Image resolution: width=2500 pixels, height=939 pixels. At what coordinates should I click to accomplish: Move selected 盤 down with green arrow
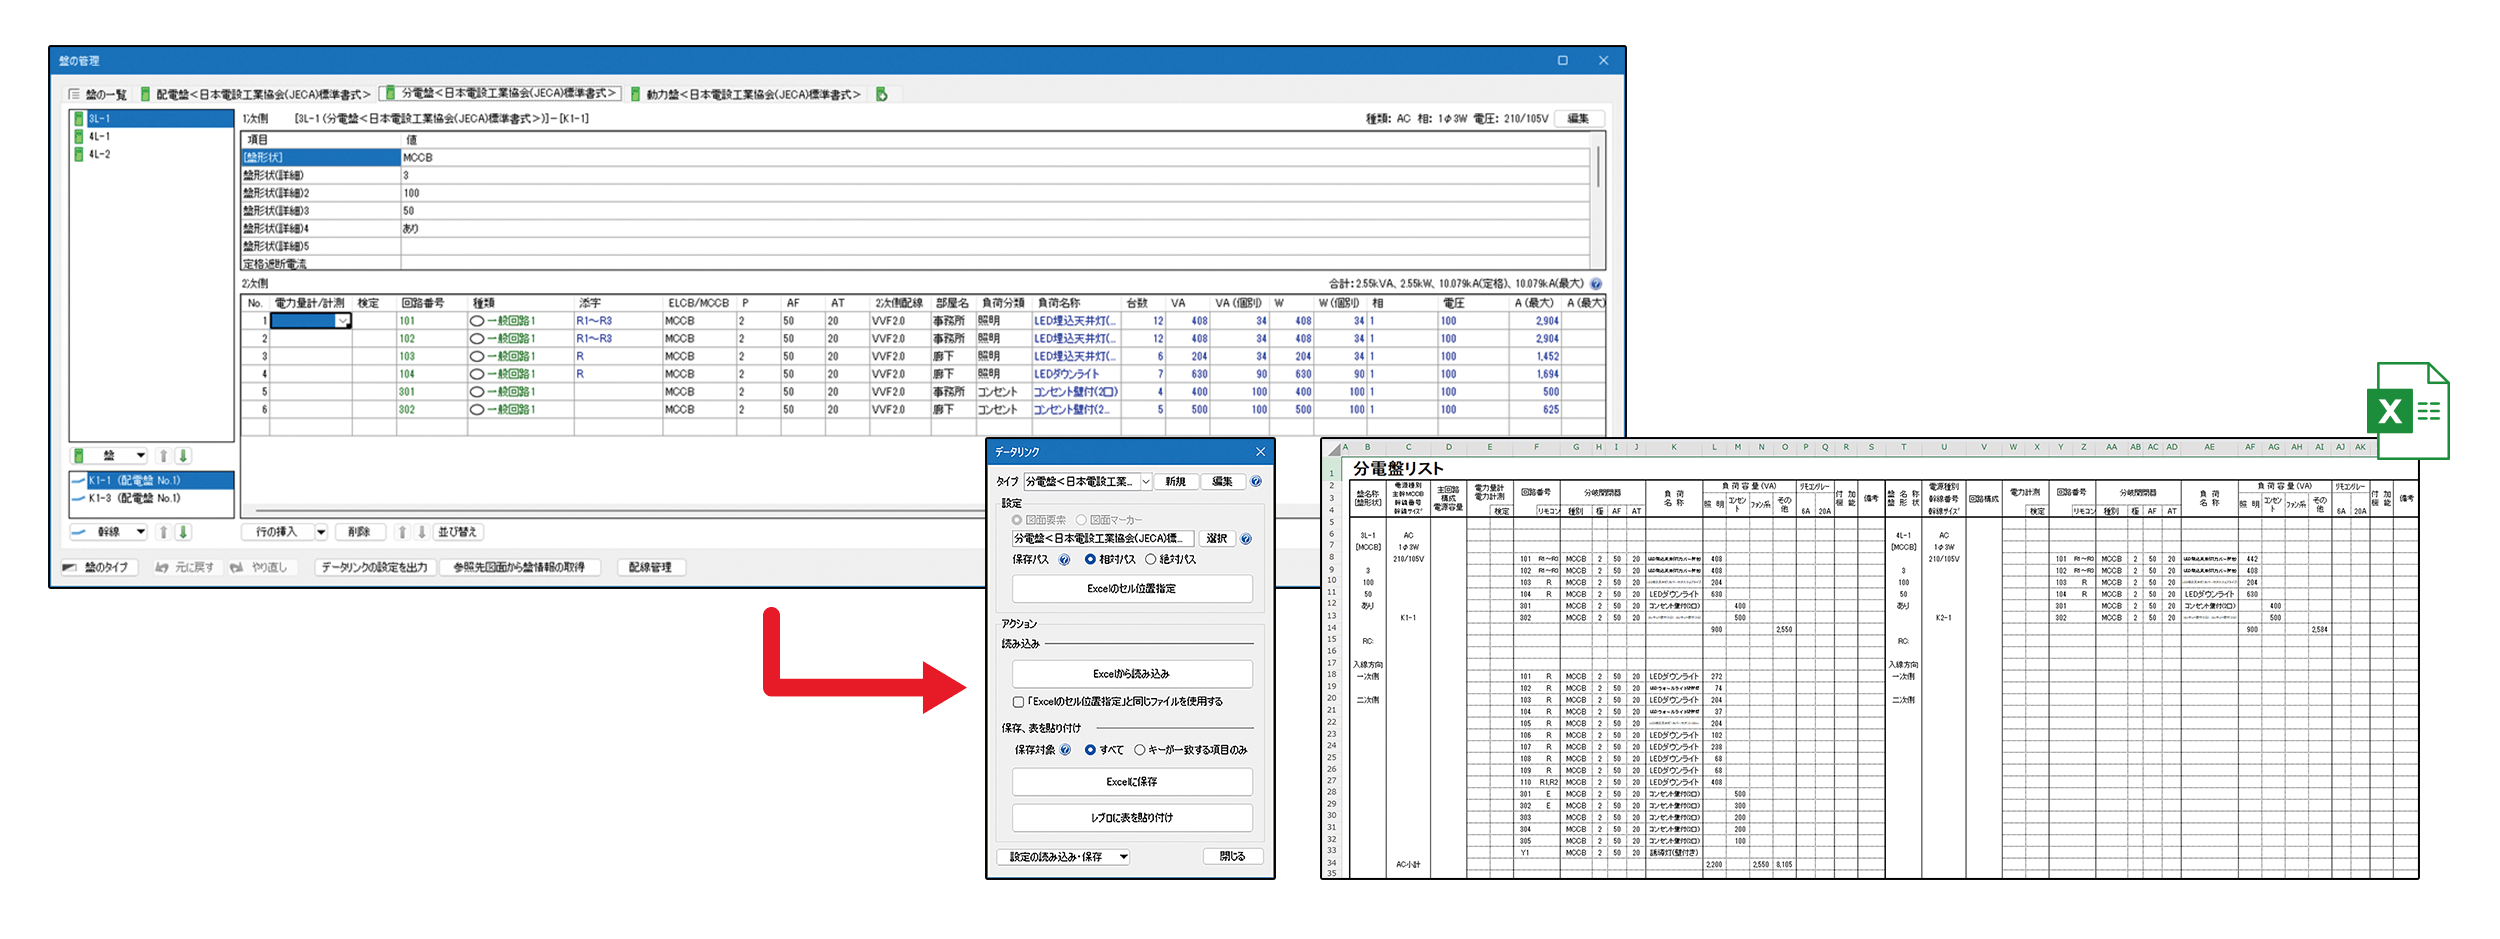[x=183, y=456]
